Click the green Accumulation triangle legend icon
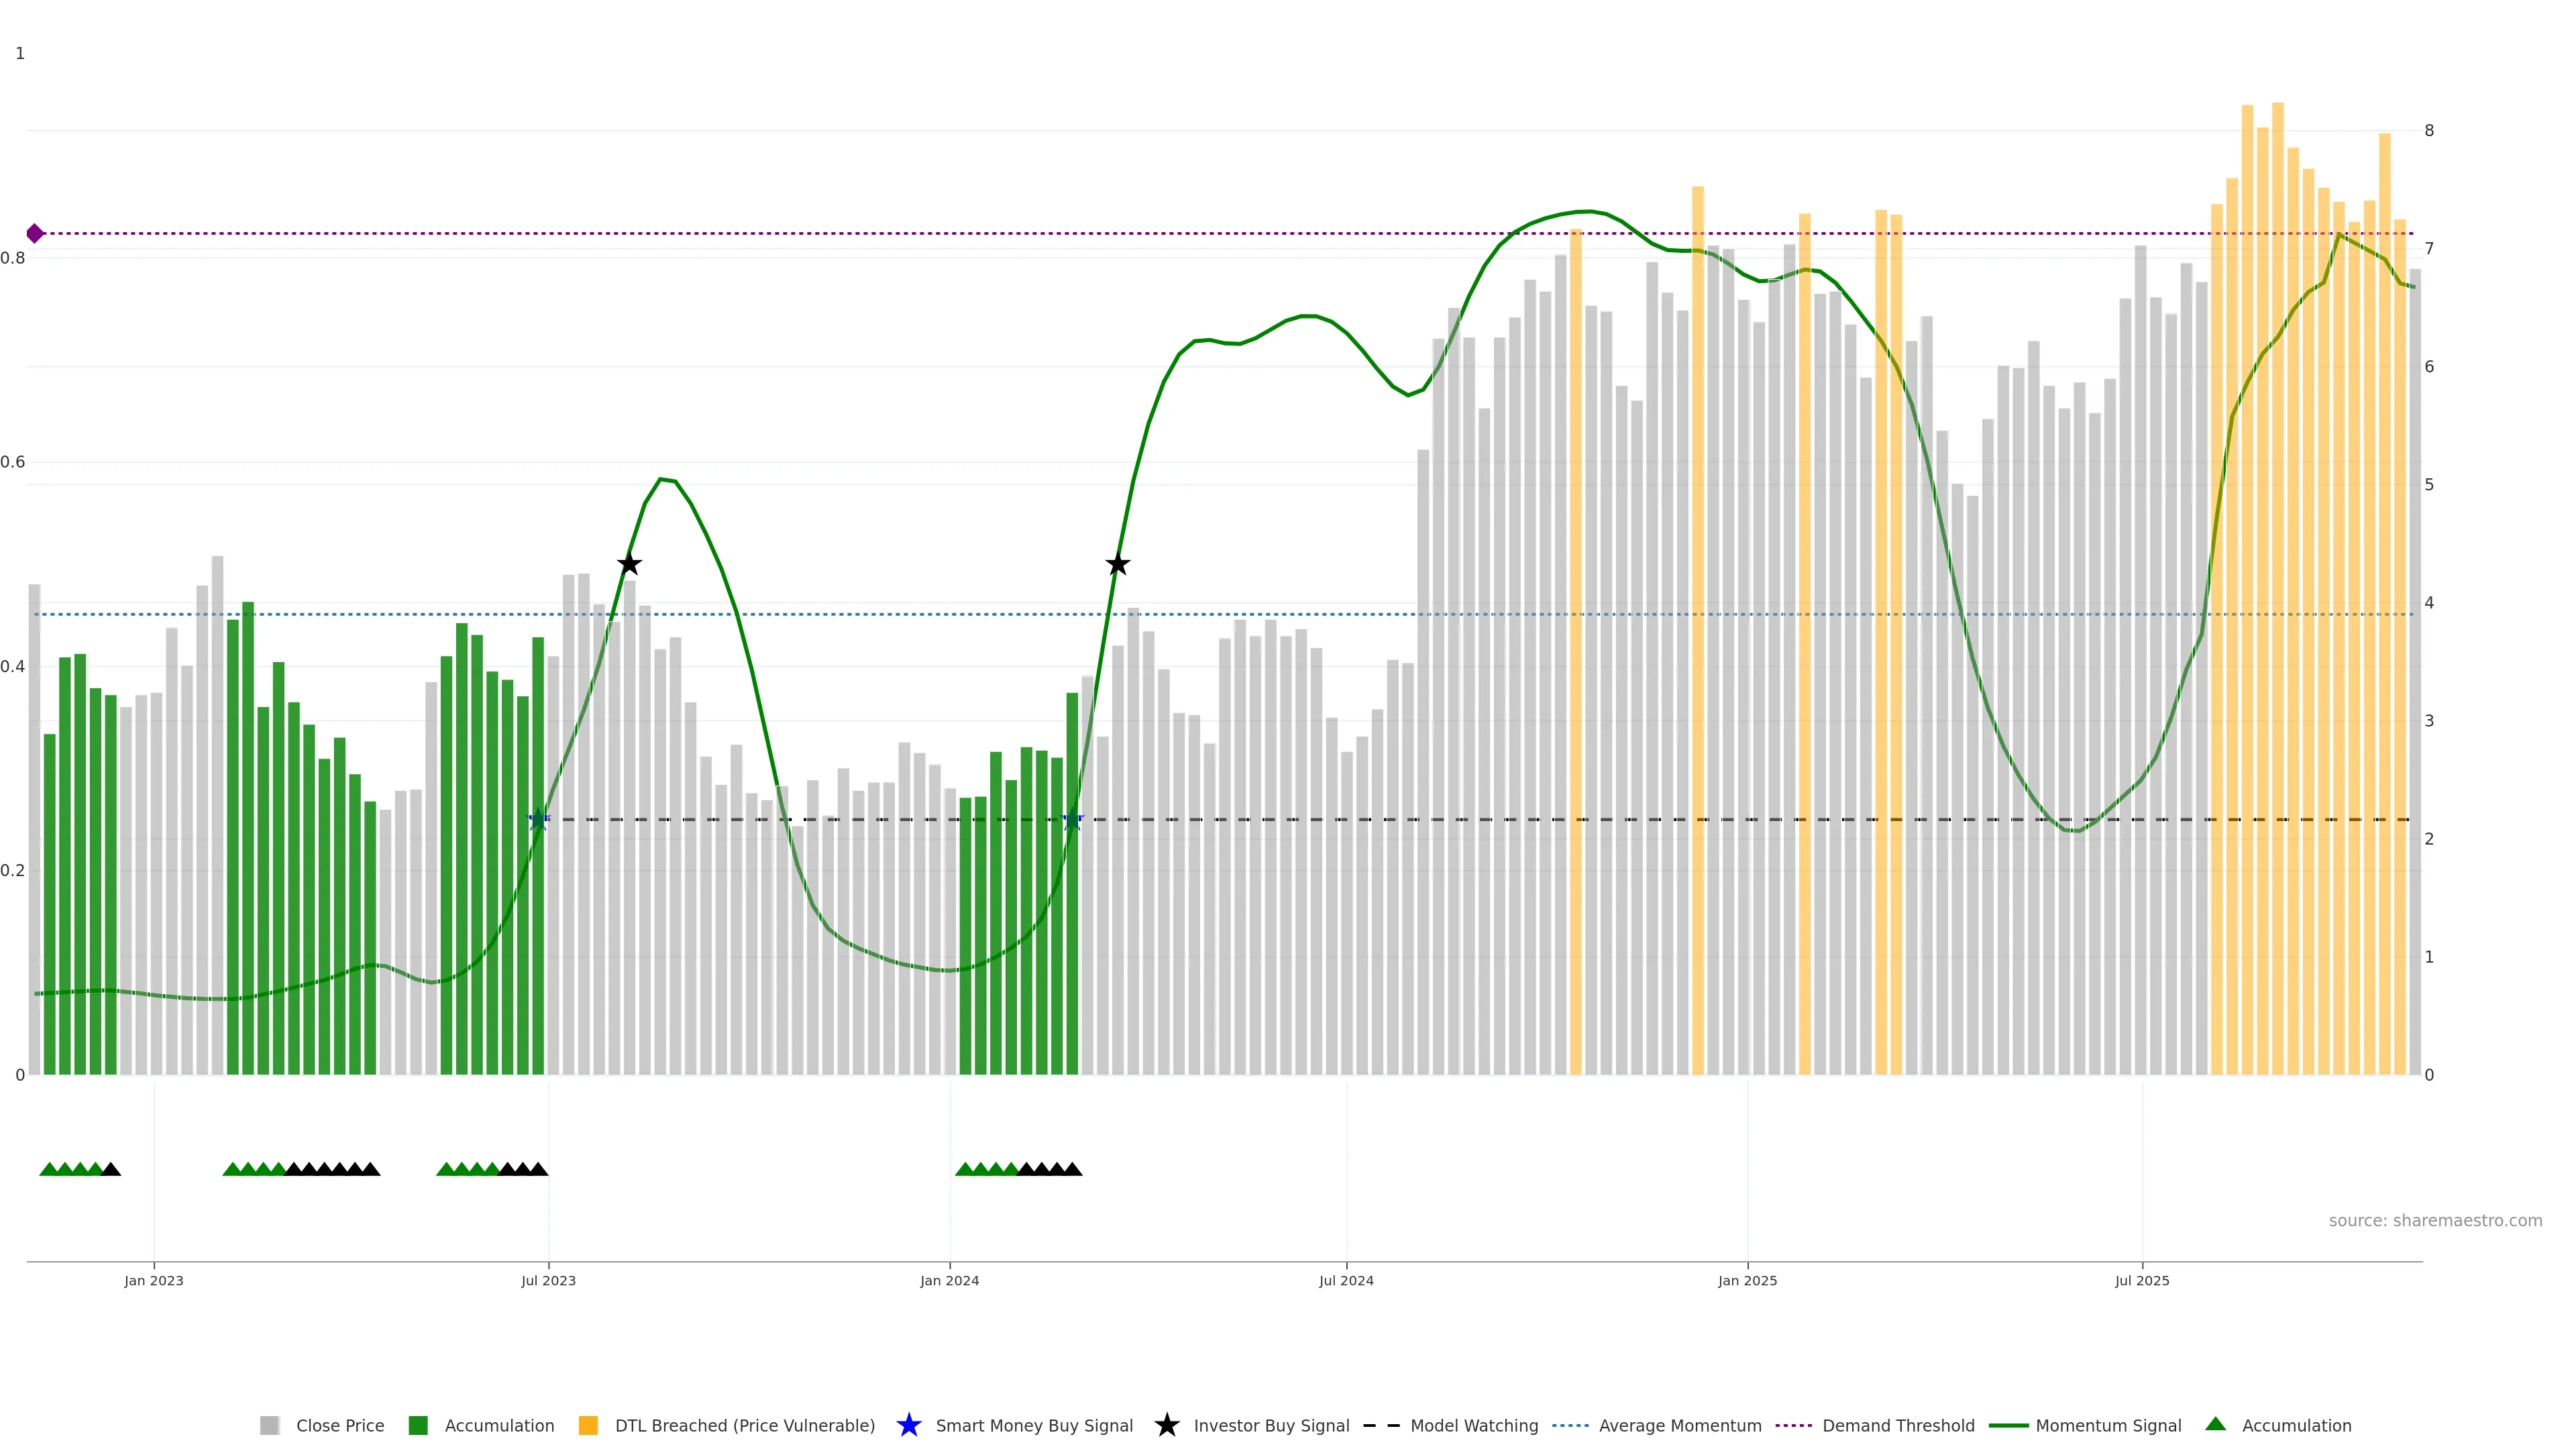Viewport: 2576px width, 1449px height. [x=2215, y=1424]
